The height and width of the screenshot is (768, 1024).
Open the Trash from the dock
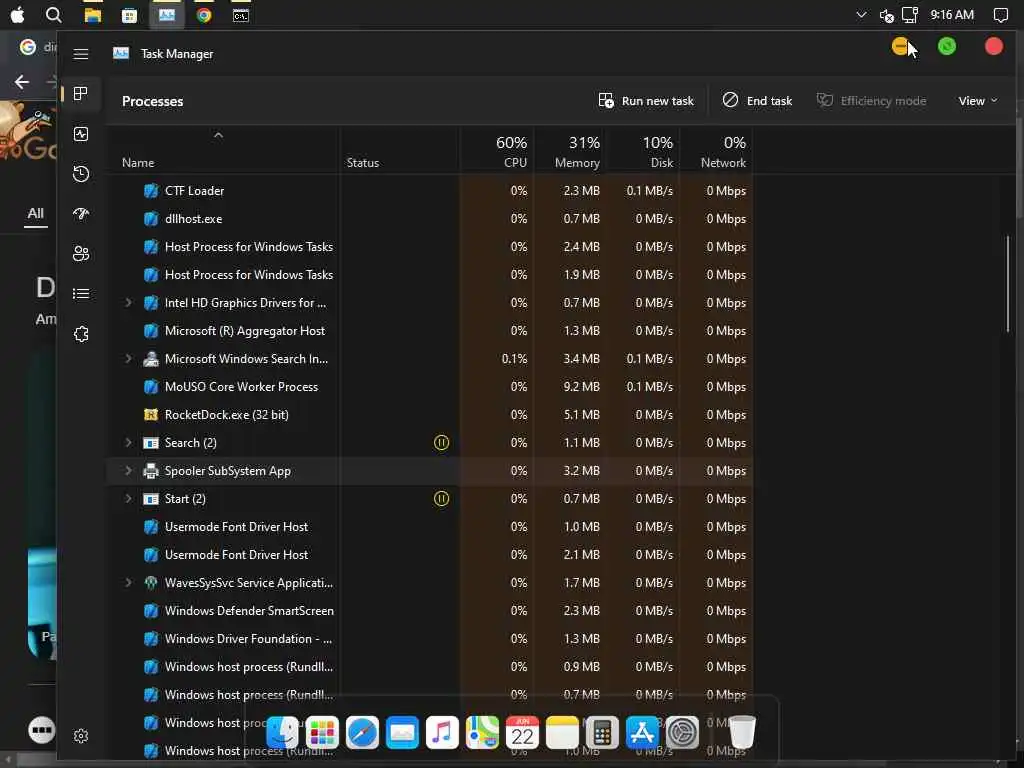pos(742,732)
